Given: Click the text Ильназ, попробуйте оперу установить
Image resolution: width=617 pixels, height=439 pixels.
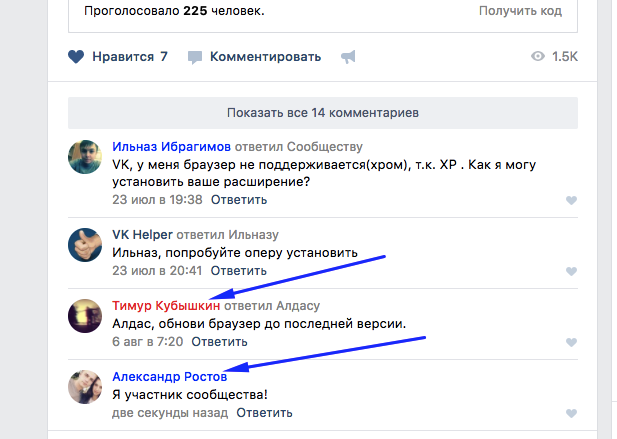Looking at the screenshot, I should pos(235,253).
